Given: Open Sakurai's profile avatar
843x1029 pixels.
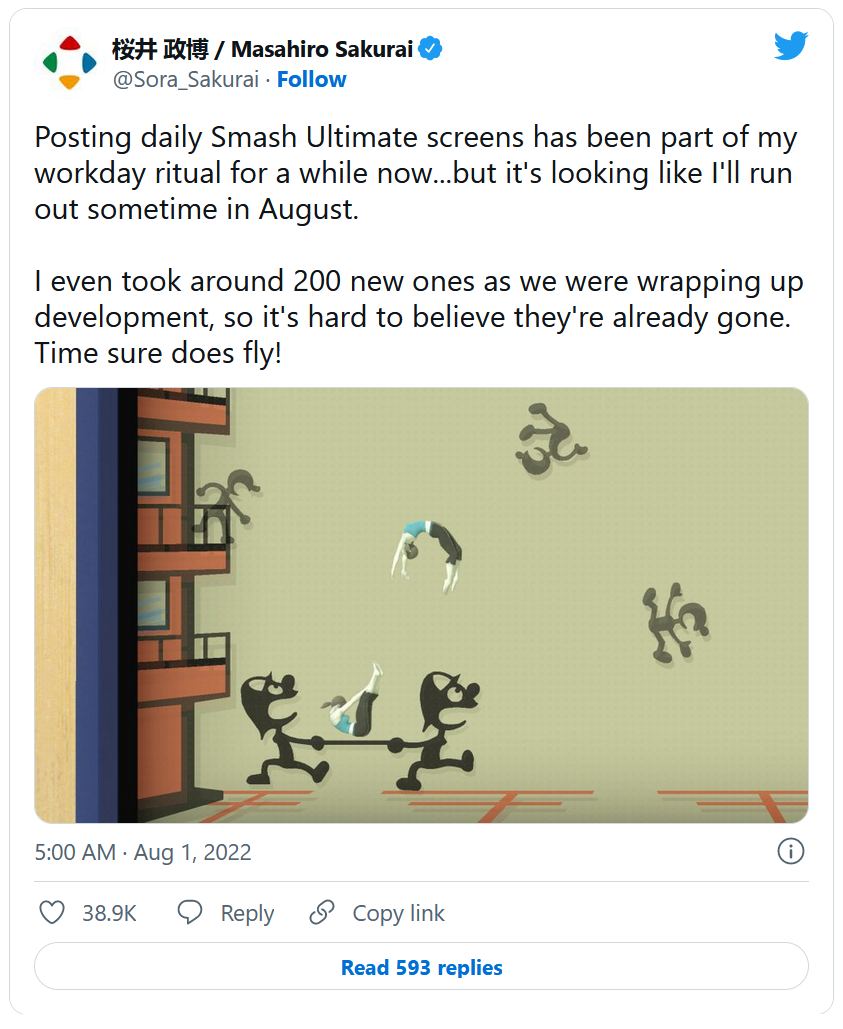Looking at the screenshot, I should tap(67, 63).
